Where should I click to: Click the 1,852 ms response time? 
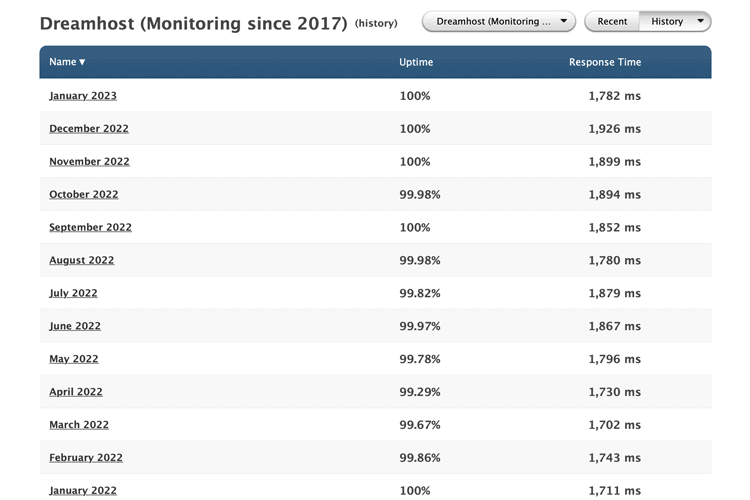(x=615, y=227)
